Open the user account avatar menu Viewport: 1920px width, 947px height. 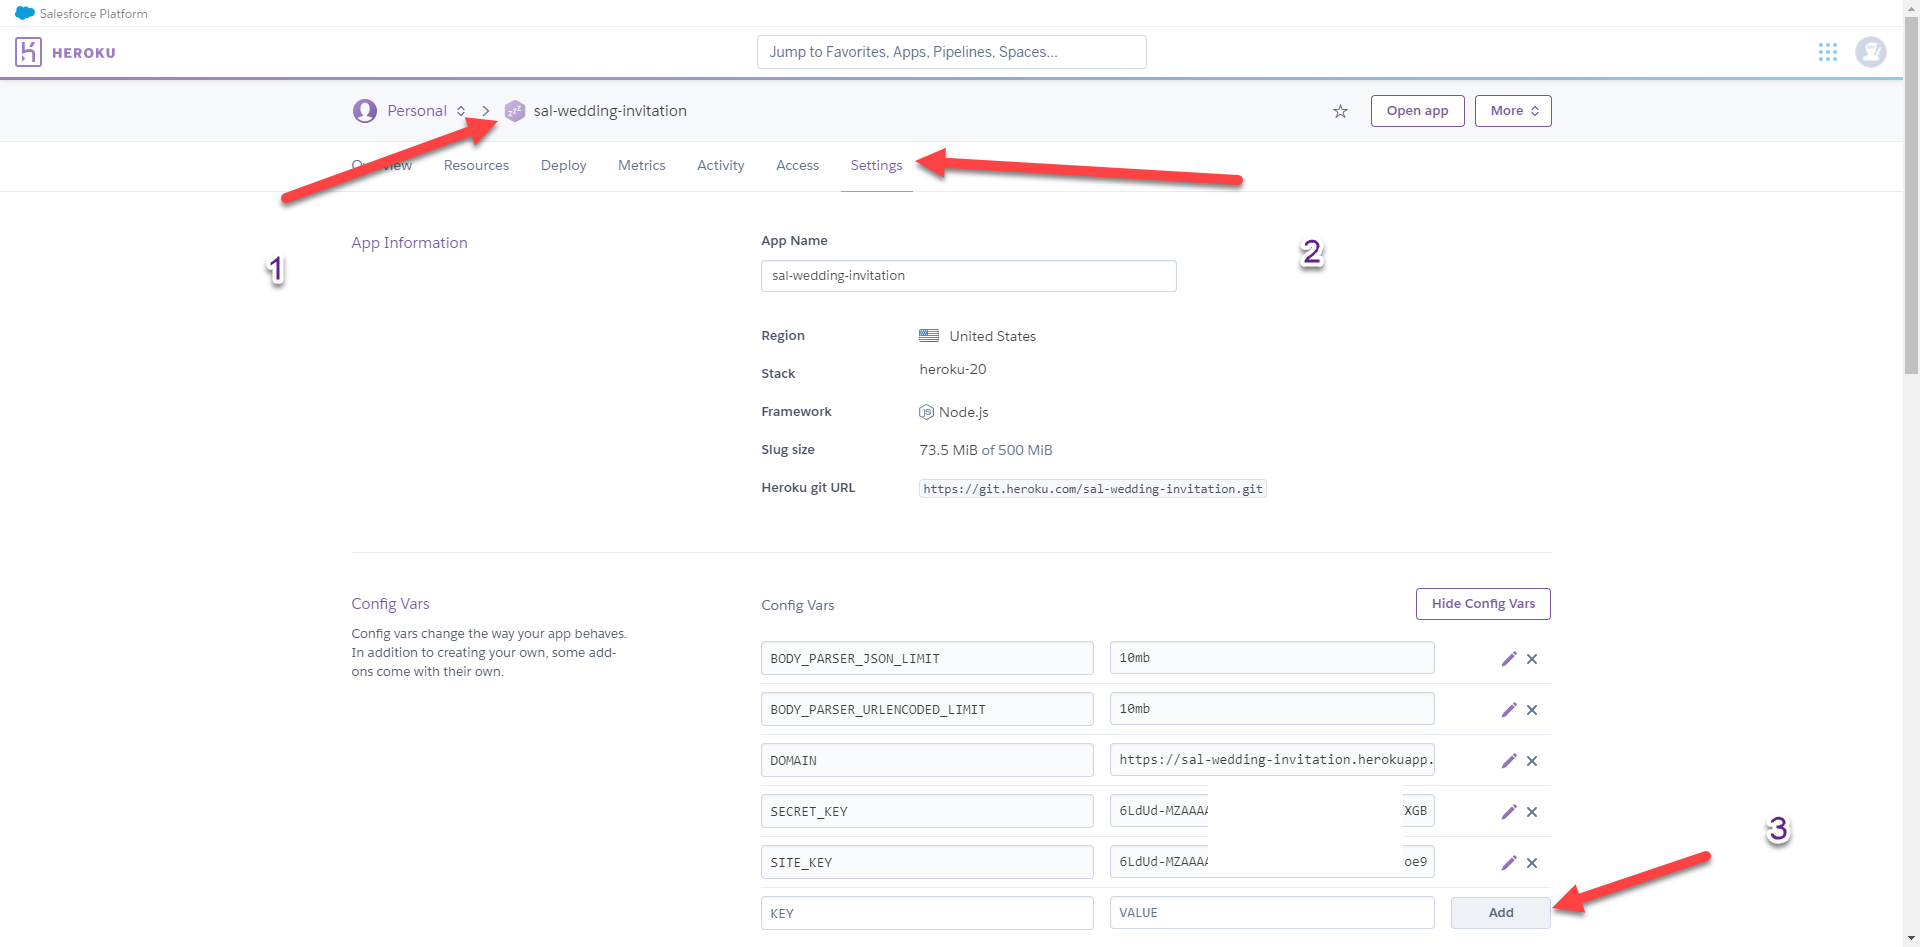click(1871, 52)
